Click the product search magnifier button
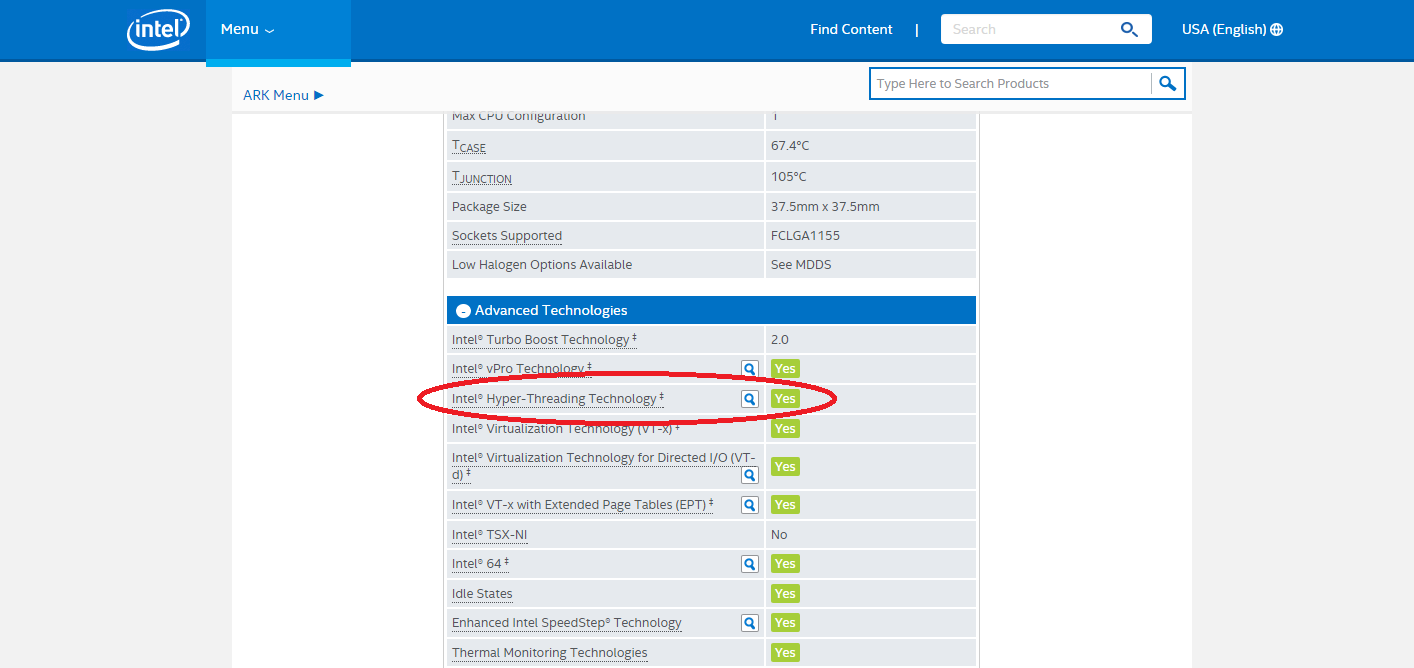Screen dimensions: 1414x668 point(1168,84)
